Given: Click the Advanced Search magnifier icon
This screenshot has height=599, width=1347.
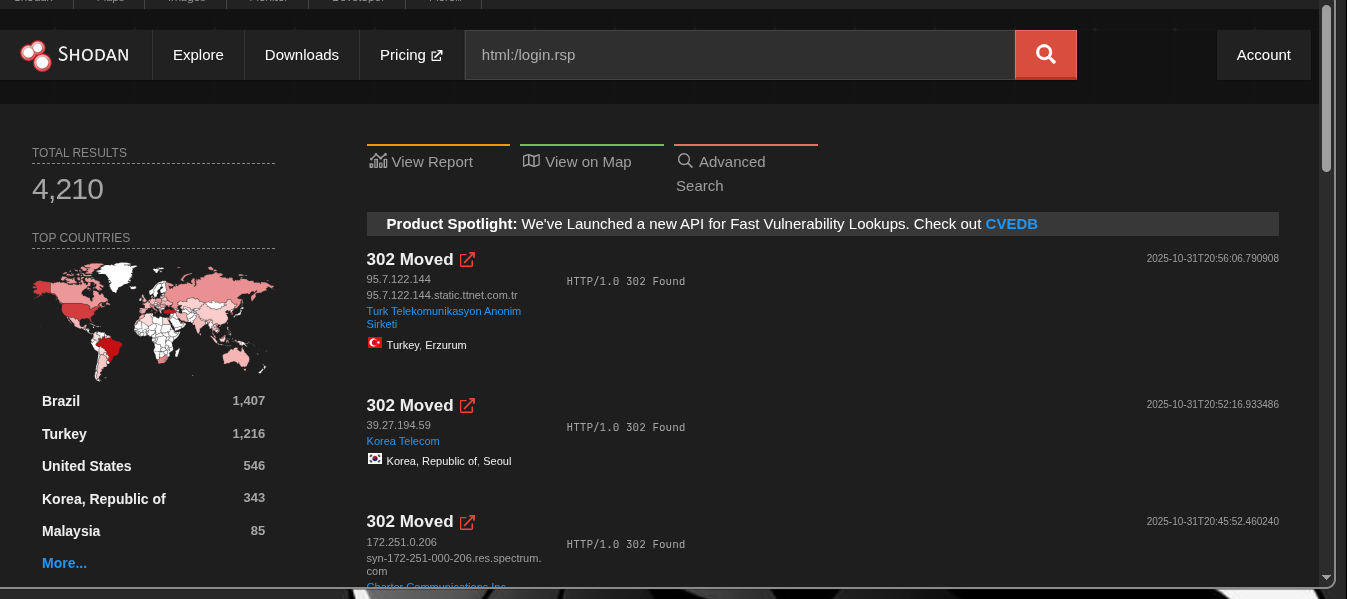Looking at the screenshot, I should pyautogui.click(x=685, y=161).
